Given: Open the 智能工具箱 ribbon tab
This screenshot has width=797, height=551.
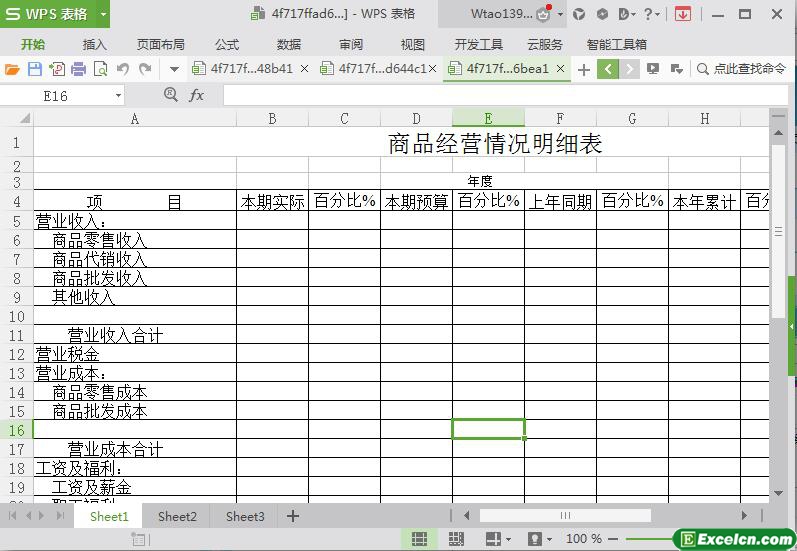Looking at the screenshot, I should 617,45.
